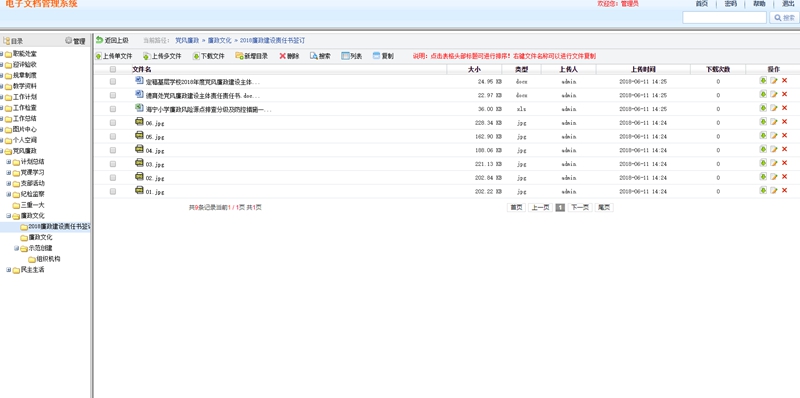This screenshot has width=800, height=398.
Task: Click the 管理 gear button in the sidebar
Action: tap(76, 41)
